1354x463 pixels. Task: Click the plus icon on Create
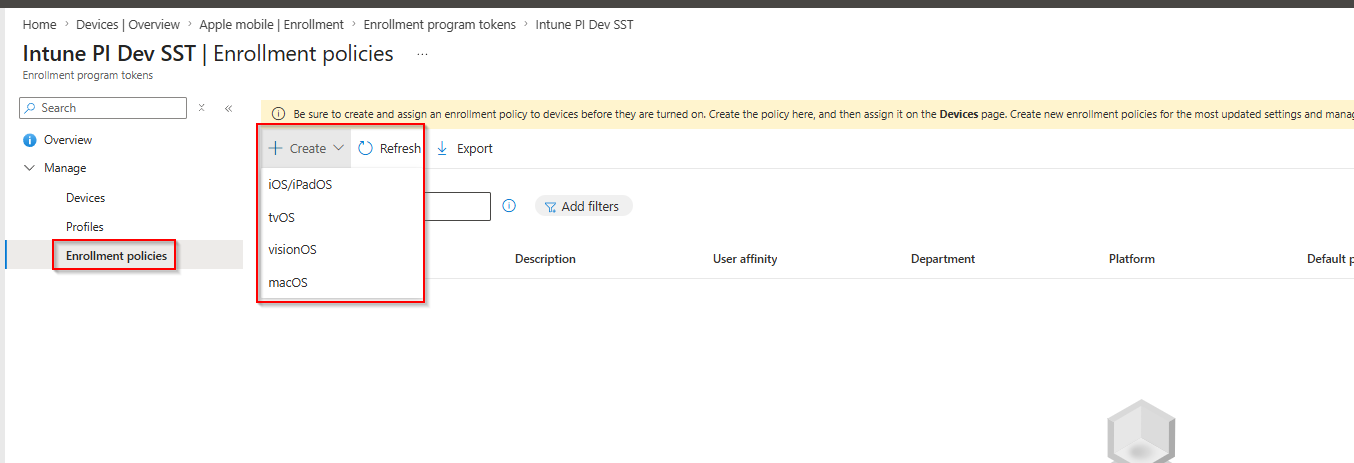[x=275, y=148]
